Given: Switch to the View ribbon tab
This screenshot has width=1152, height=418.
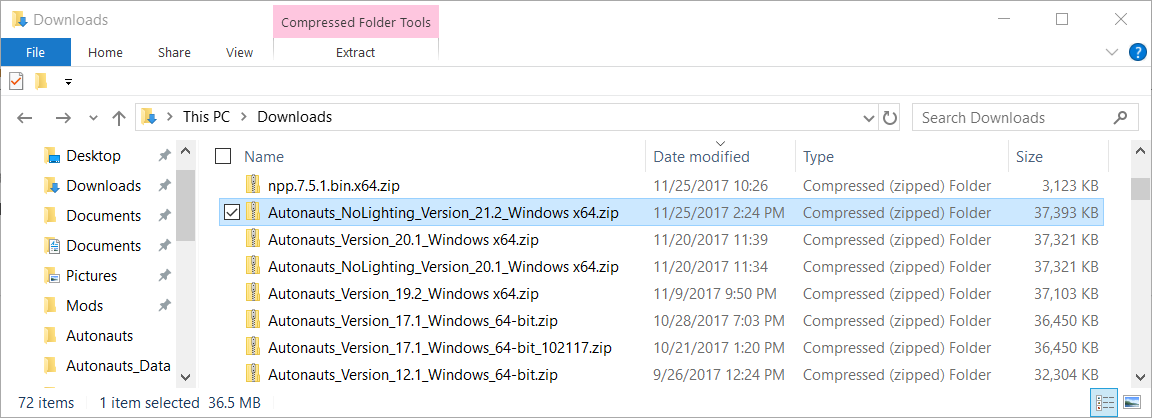Looking at the screenshot, I should coord(240,52).
